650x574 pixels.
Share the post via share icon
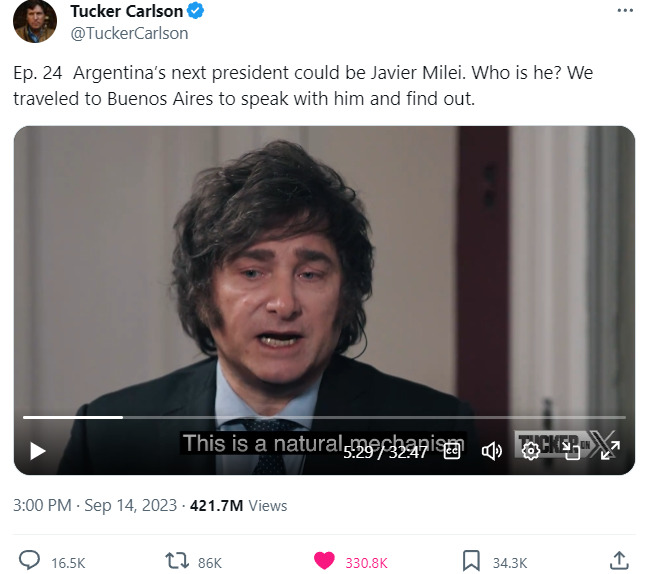(618, 561)
